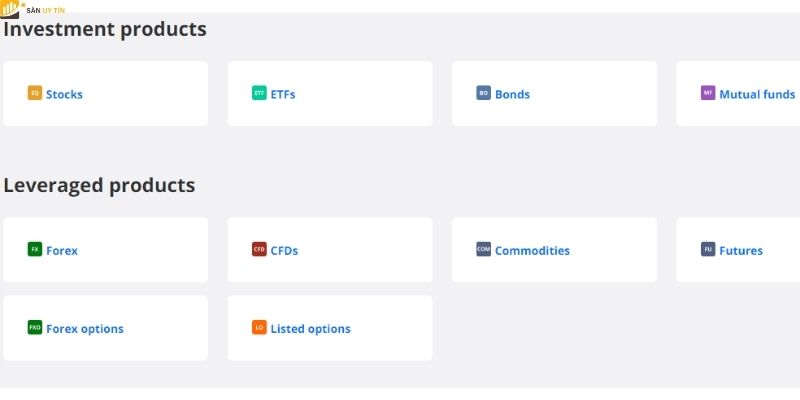Select the Forex leveraged product link
800x400 pixels.
(62, 251)
